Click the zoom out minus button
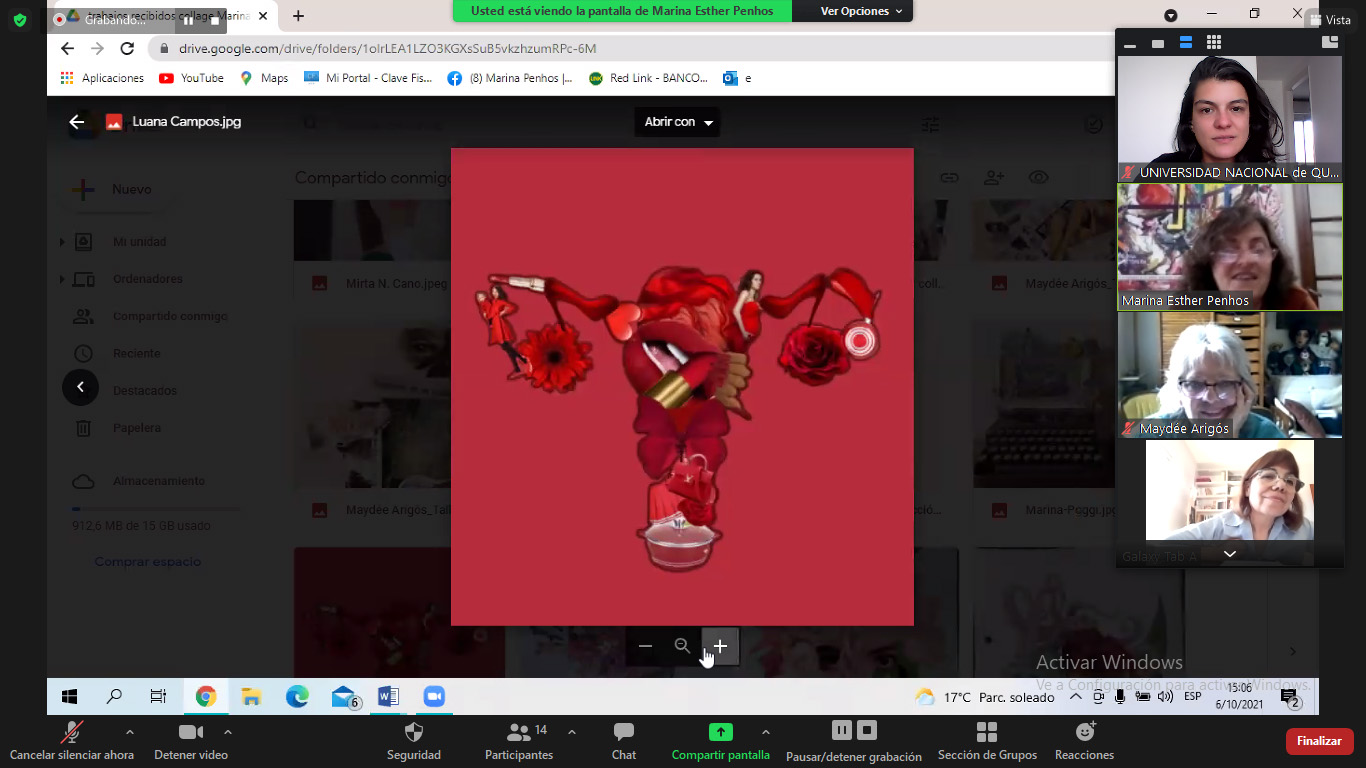 point(645,646)
